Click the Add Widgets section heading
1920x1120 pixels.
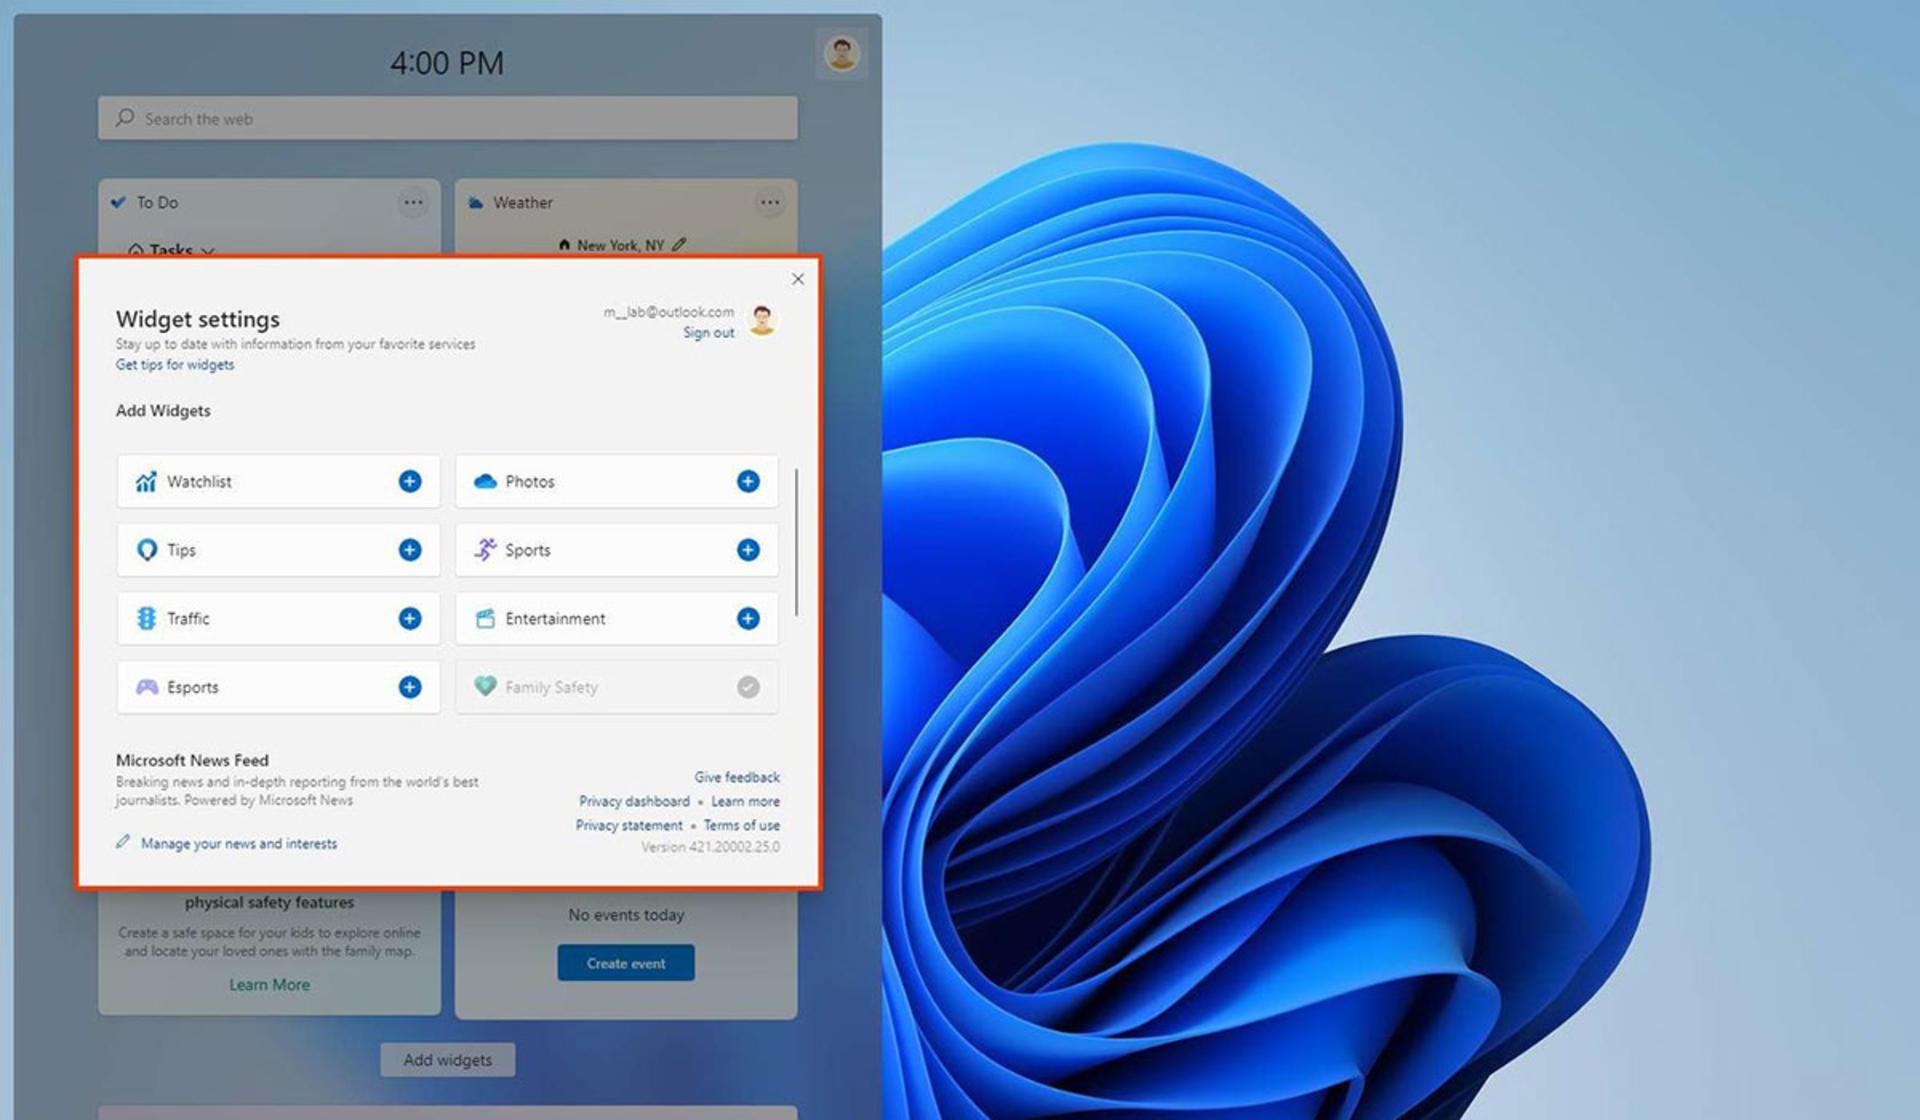point(163,411)
